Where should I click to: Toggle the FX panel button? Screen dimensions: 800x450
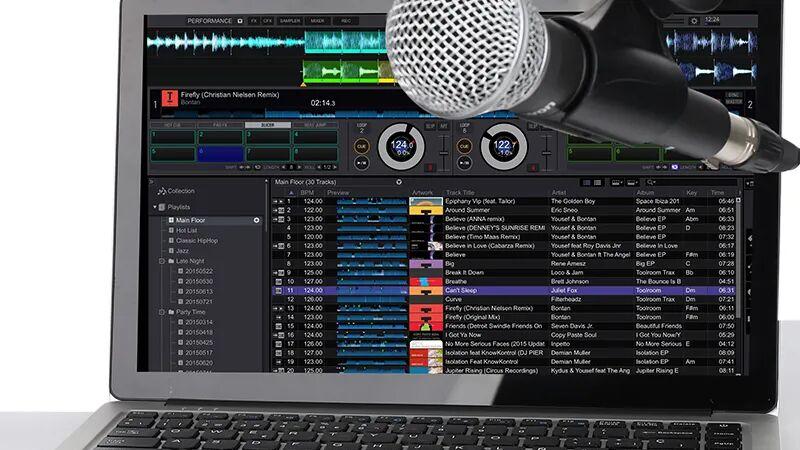pyautogui.click(x=254, y=21)
